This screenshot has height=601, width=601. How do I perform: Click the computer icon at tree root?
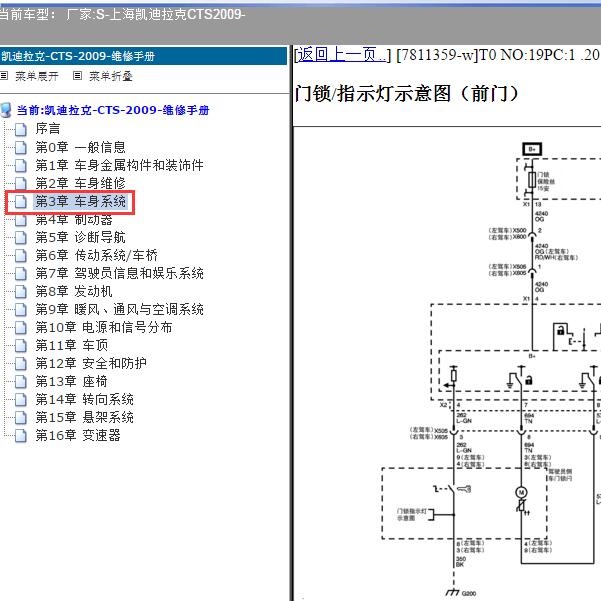tap(6, 110)
